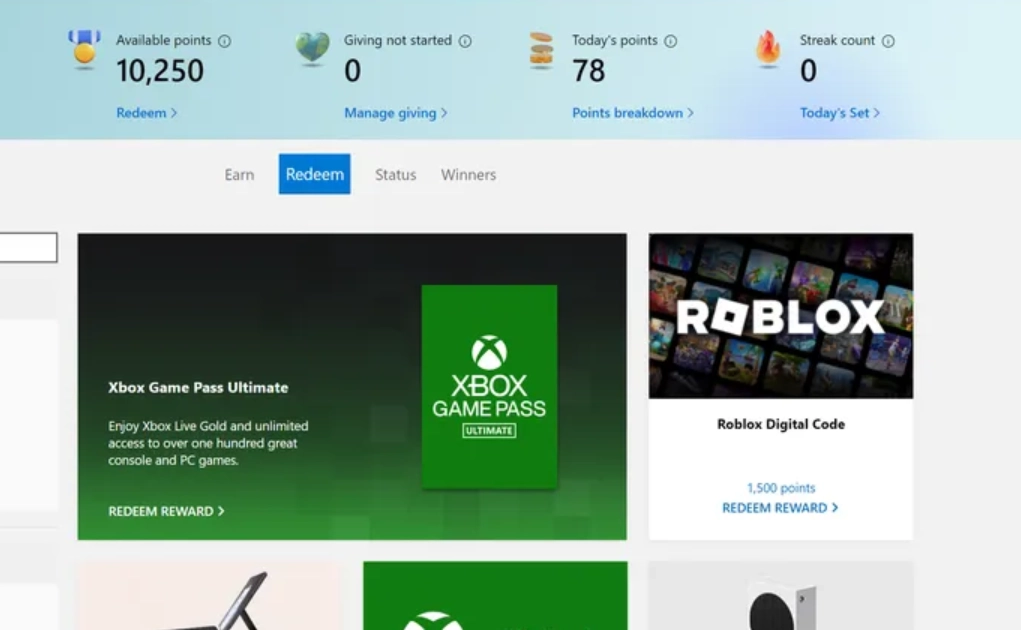1021x630 pixels.
Task: Click Redeem Reward for Roblox Digital Code
Action: click(780, 508)
